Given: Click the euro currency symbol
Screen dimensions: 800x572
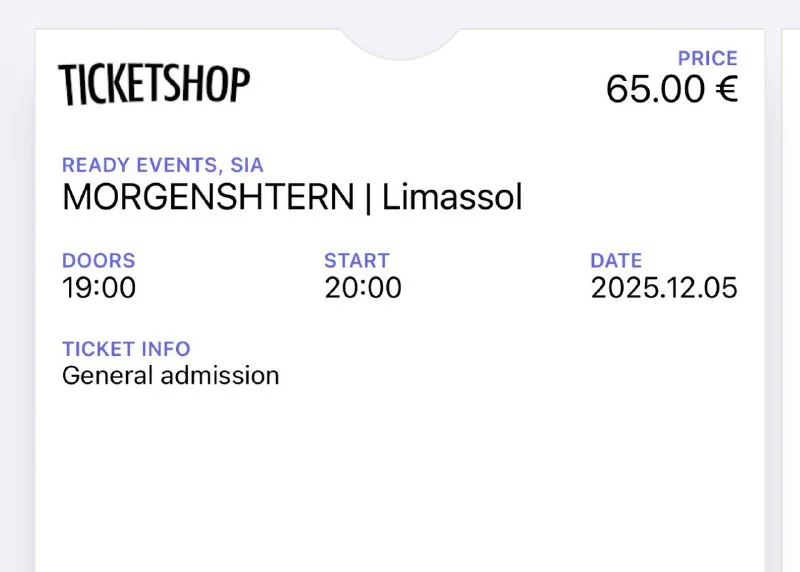Looking at the screenshot, I should (x=724, y=90).
